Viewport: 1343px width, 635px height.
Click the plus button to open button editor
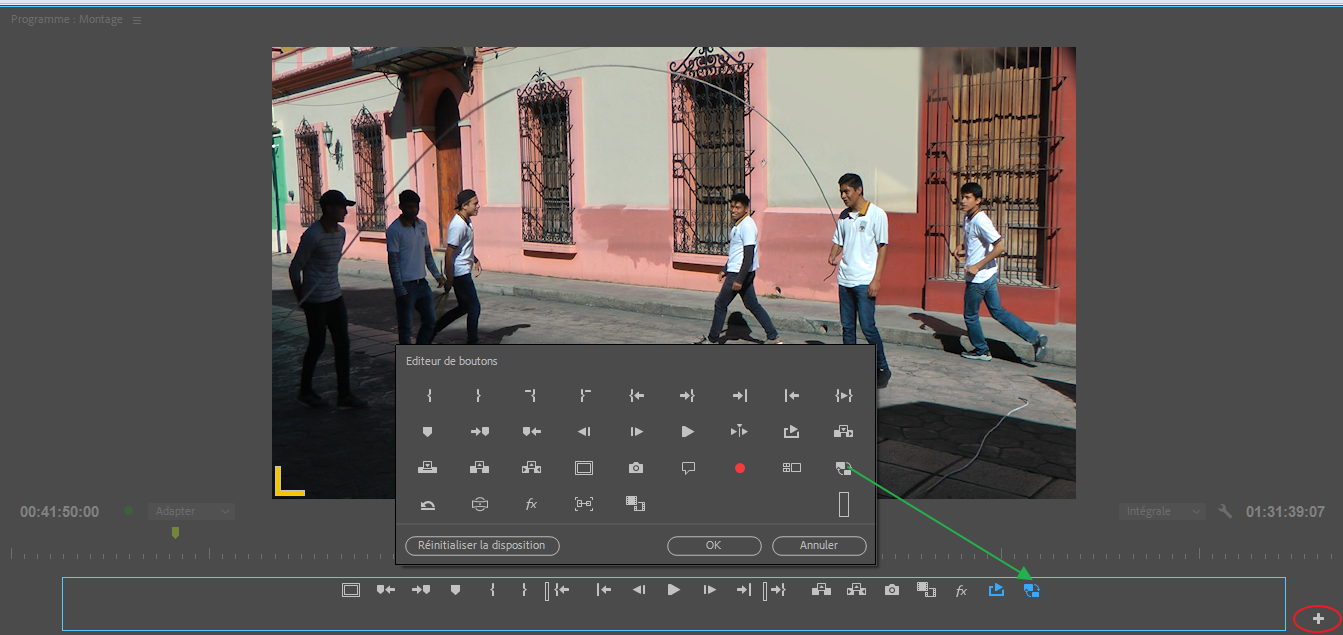(x=1317, y=619)
